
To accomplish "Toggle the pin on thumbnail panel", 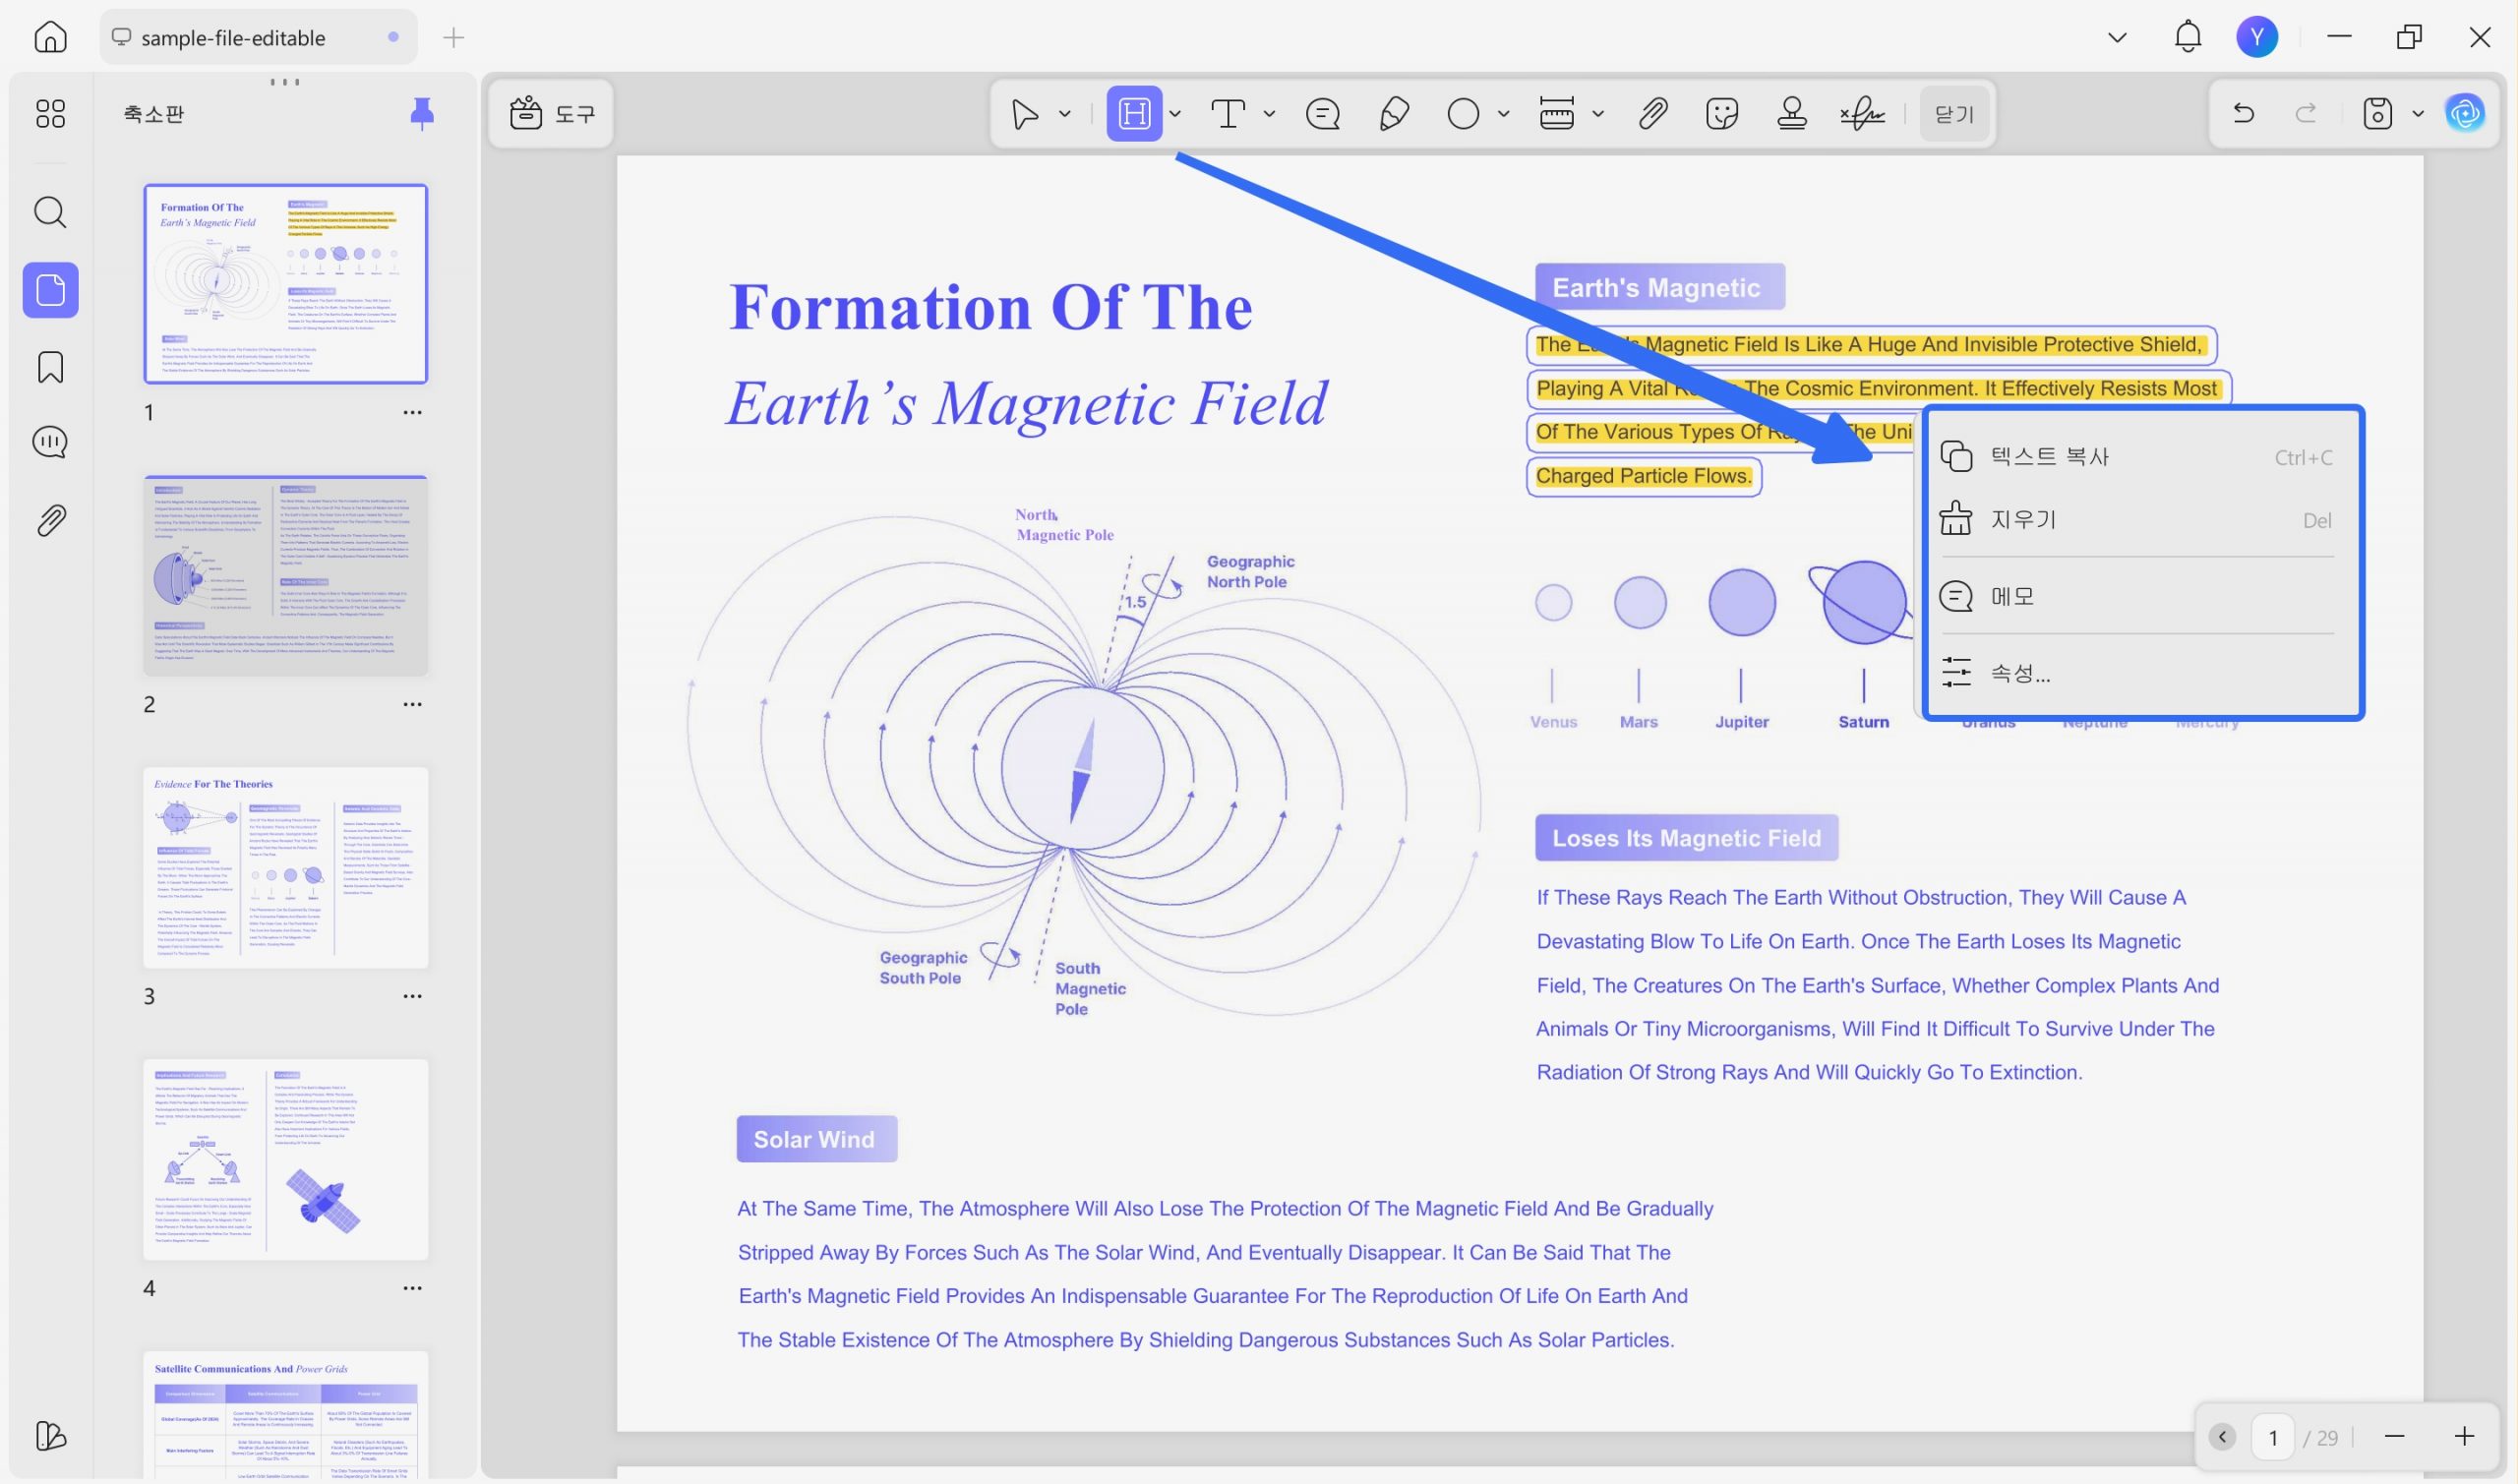I will pyautogui.click(x=422, y=114).
